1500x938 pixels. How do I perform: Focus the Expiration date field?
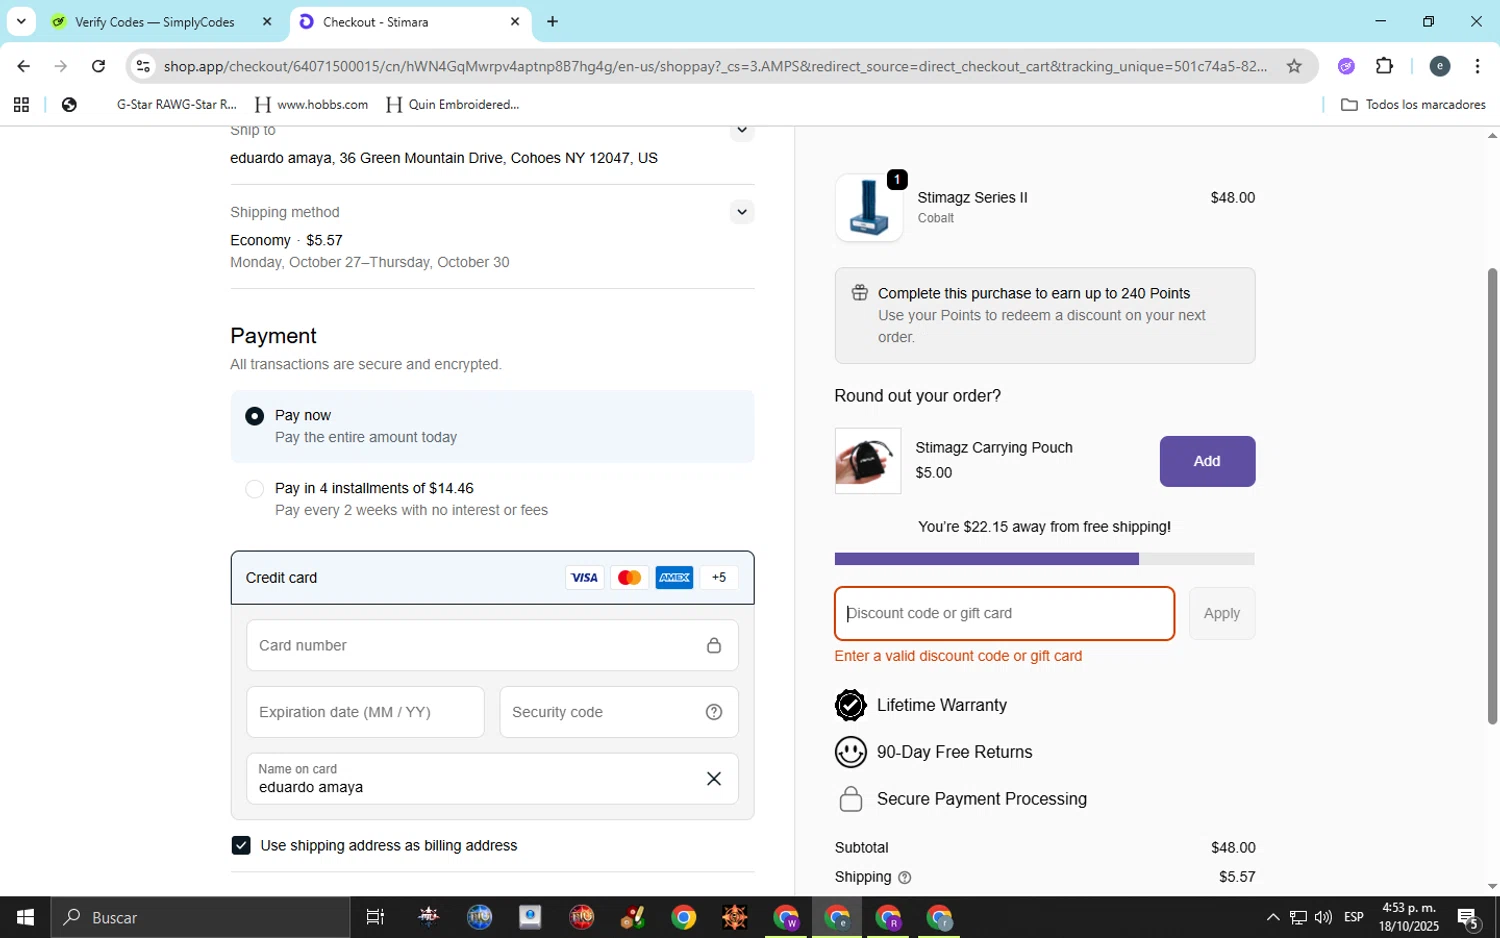pos(365,712)
